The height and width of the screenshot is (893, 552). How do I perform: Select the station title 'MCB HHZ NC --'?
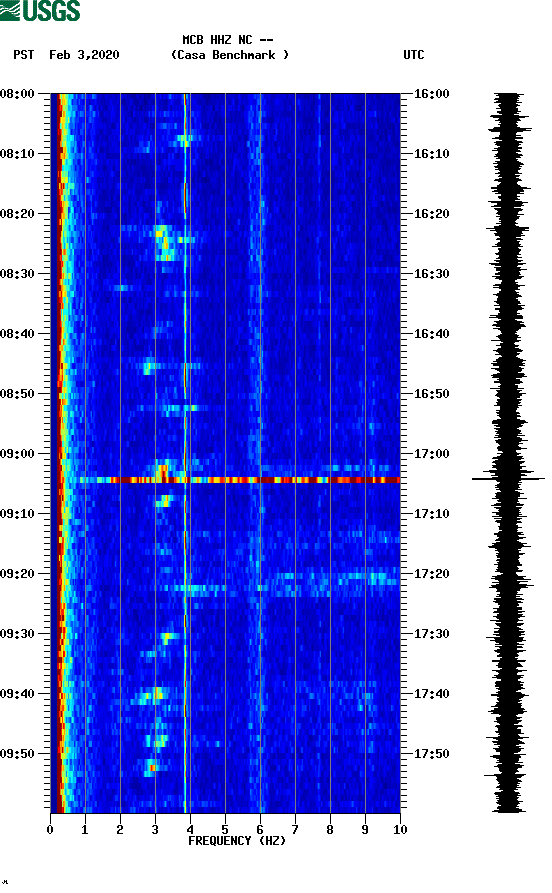[227, 40]
